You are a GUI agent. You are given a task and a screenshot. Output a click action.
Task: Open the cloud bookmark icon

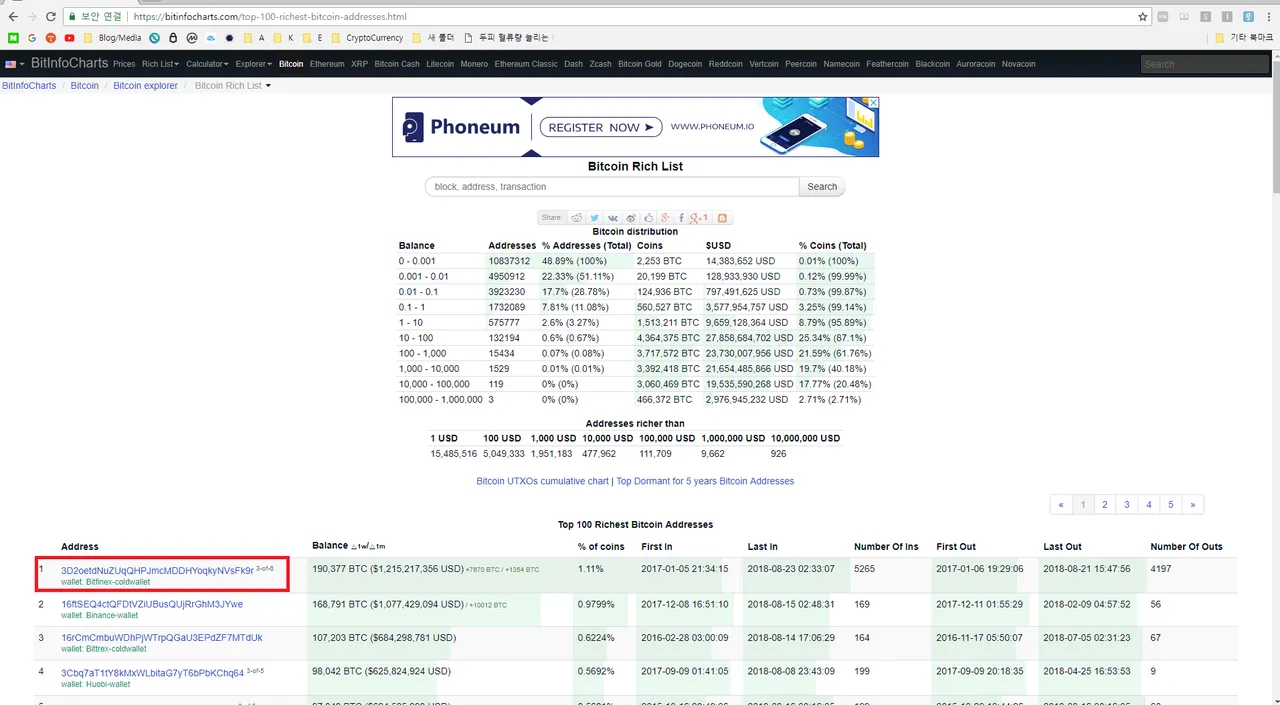point(211,38)
